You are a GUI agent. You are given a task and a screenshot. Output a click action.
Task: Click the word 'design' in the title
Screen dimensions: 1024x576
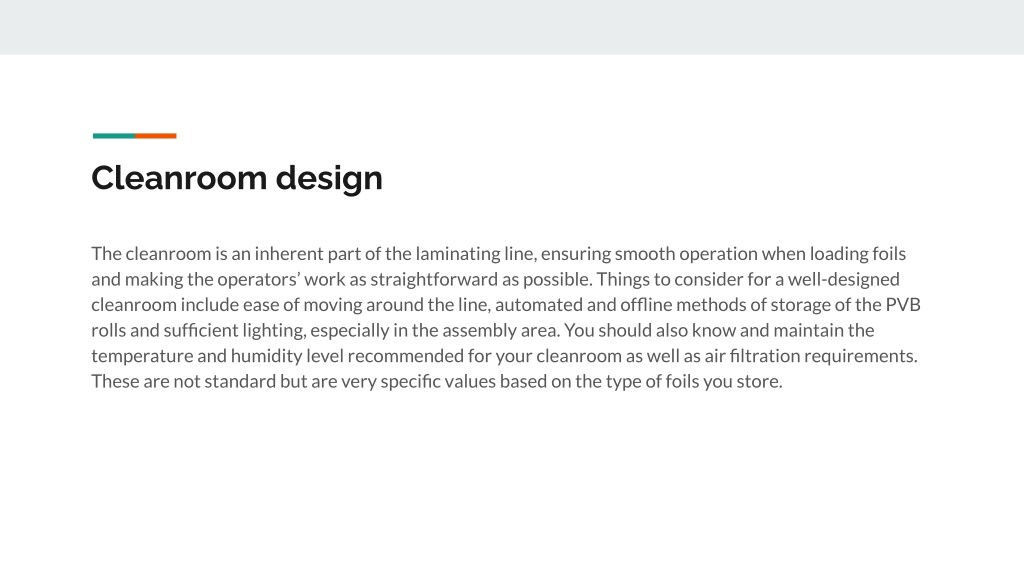coord(329,179)
